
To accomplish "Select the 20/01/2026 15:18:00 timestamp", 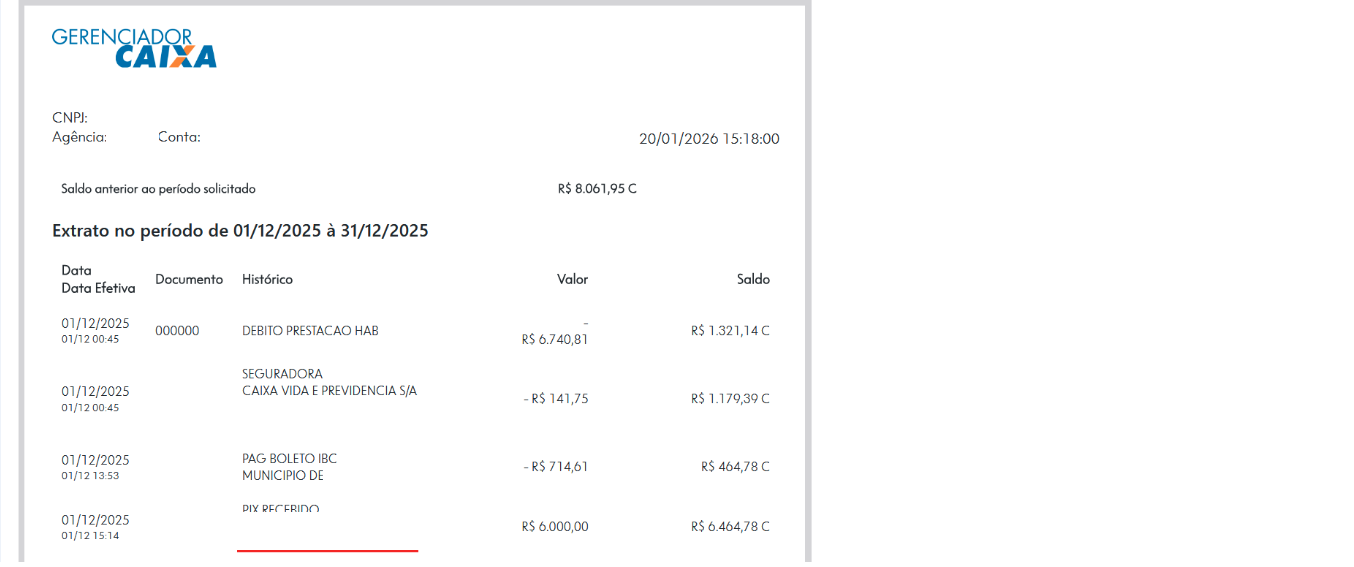I will (x=709, y=139).
